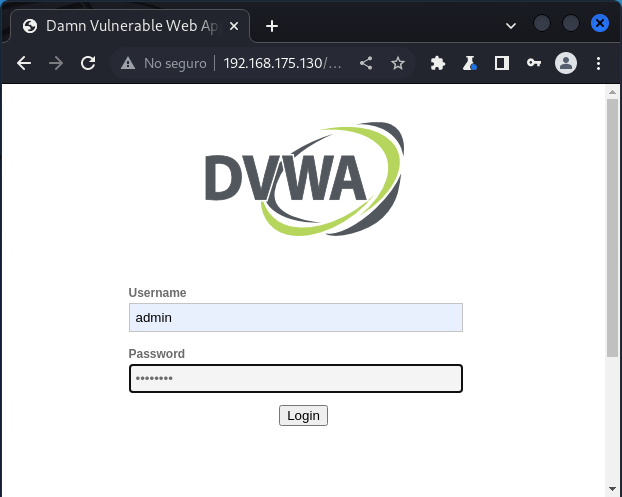Click the address bar URL 192.168.175.130
Image resolution: width=622 pixels, height=497 pixels.
(x=283, y=63)
